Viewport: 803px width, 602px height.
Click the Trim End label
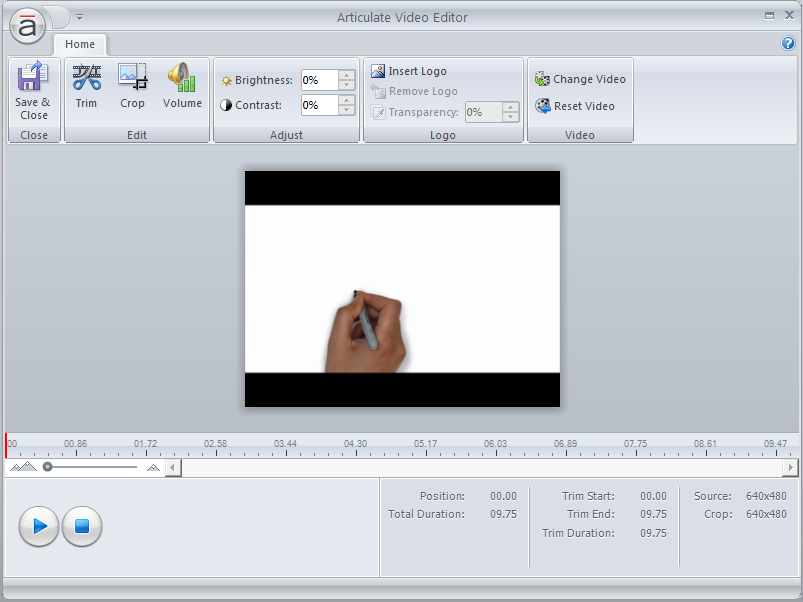tap(590, 514)
